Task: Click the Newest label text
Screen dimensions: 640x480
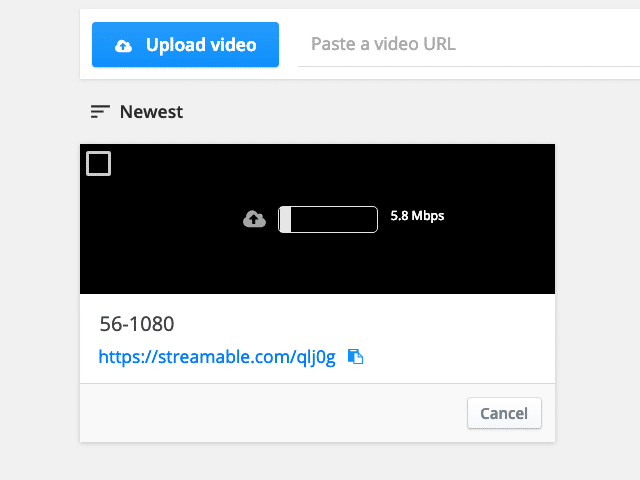Action: (x=151, y=111)
